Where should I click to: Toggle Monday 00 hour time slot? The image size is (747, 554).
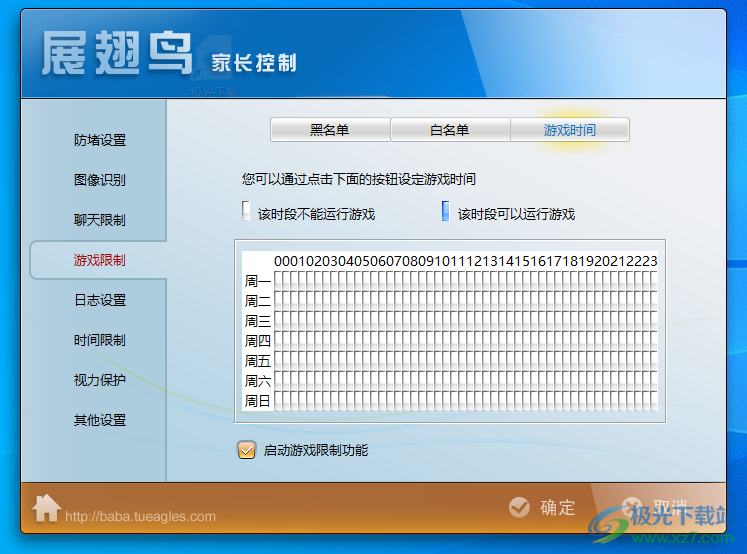click(x=282, y=281)
